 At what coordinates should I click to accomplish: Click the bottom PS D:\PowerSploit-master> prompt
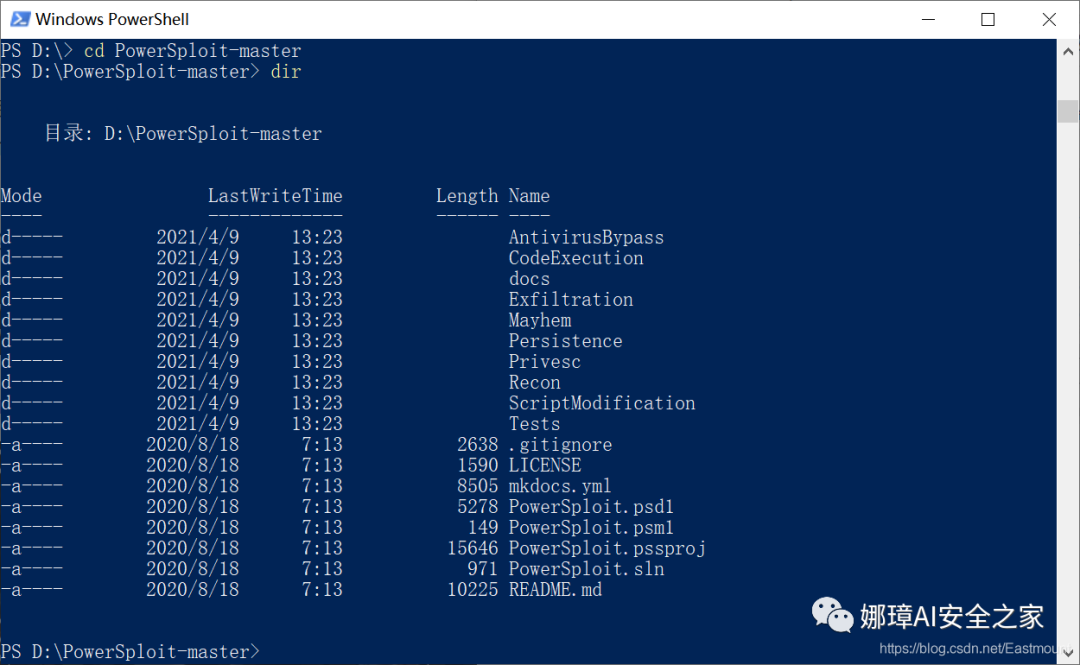click(x=130, y=651)
